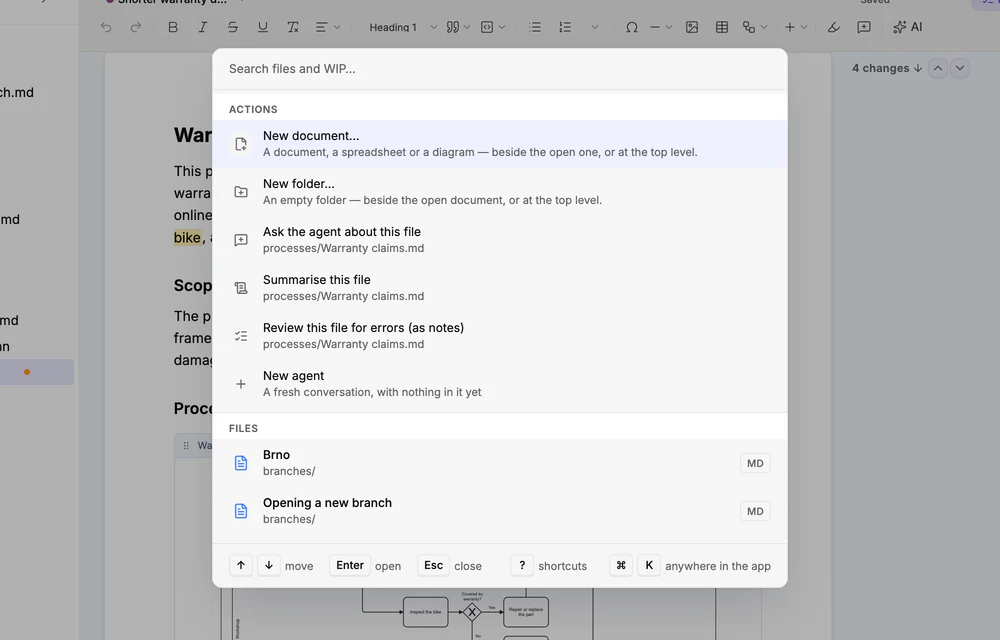Select Review this file for errors
1000x640 pixels.
click(x=499, y=336)
